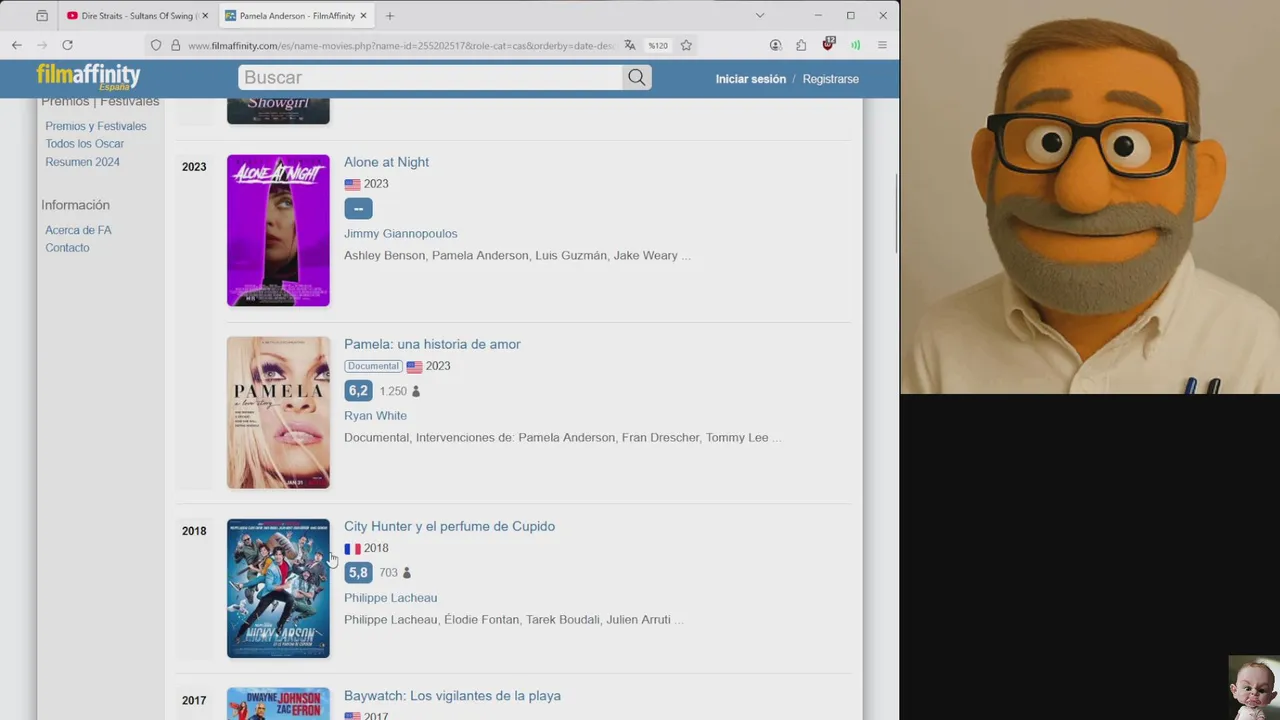Translate this page icon
Image resolution: width=1280 pixels, height=720 pixels.
[630, 45]
